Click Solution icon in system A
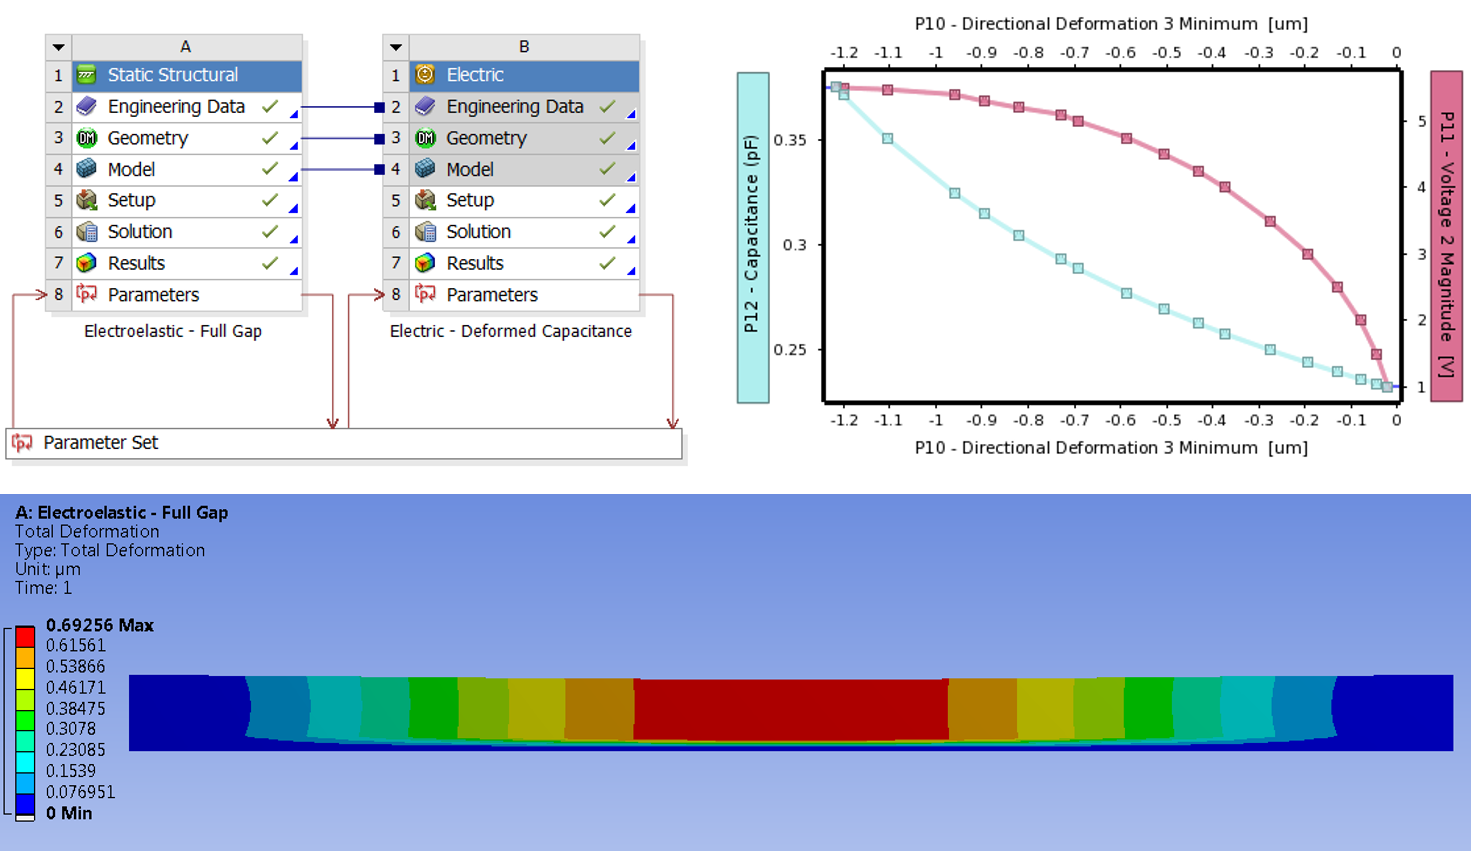This screenshot has width=1471, height=851. click(87, 232)
